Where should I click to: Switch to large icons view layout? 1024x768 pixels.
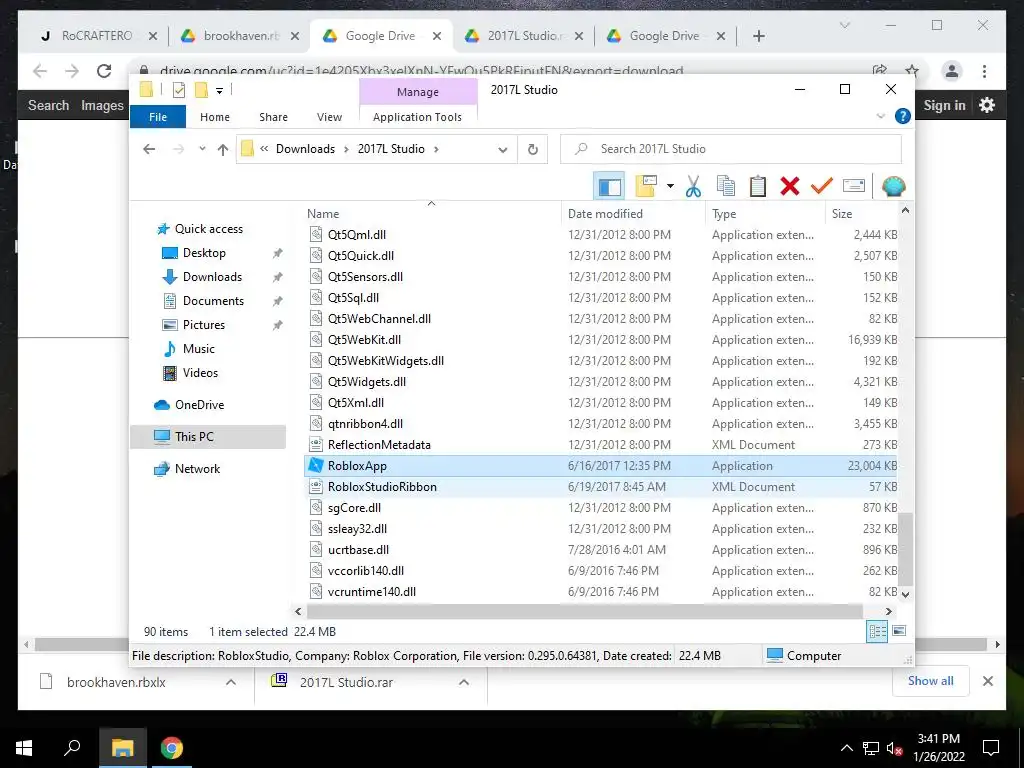pos(899,631)
